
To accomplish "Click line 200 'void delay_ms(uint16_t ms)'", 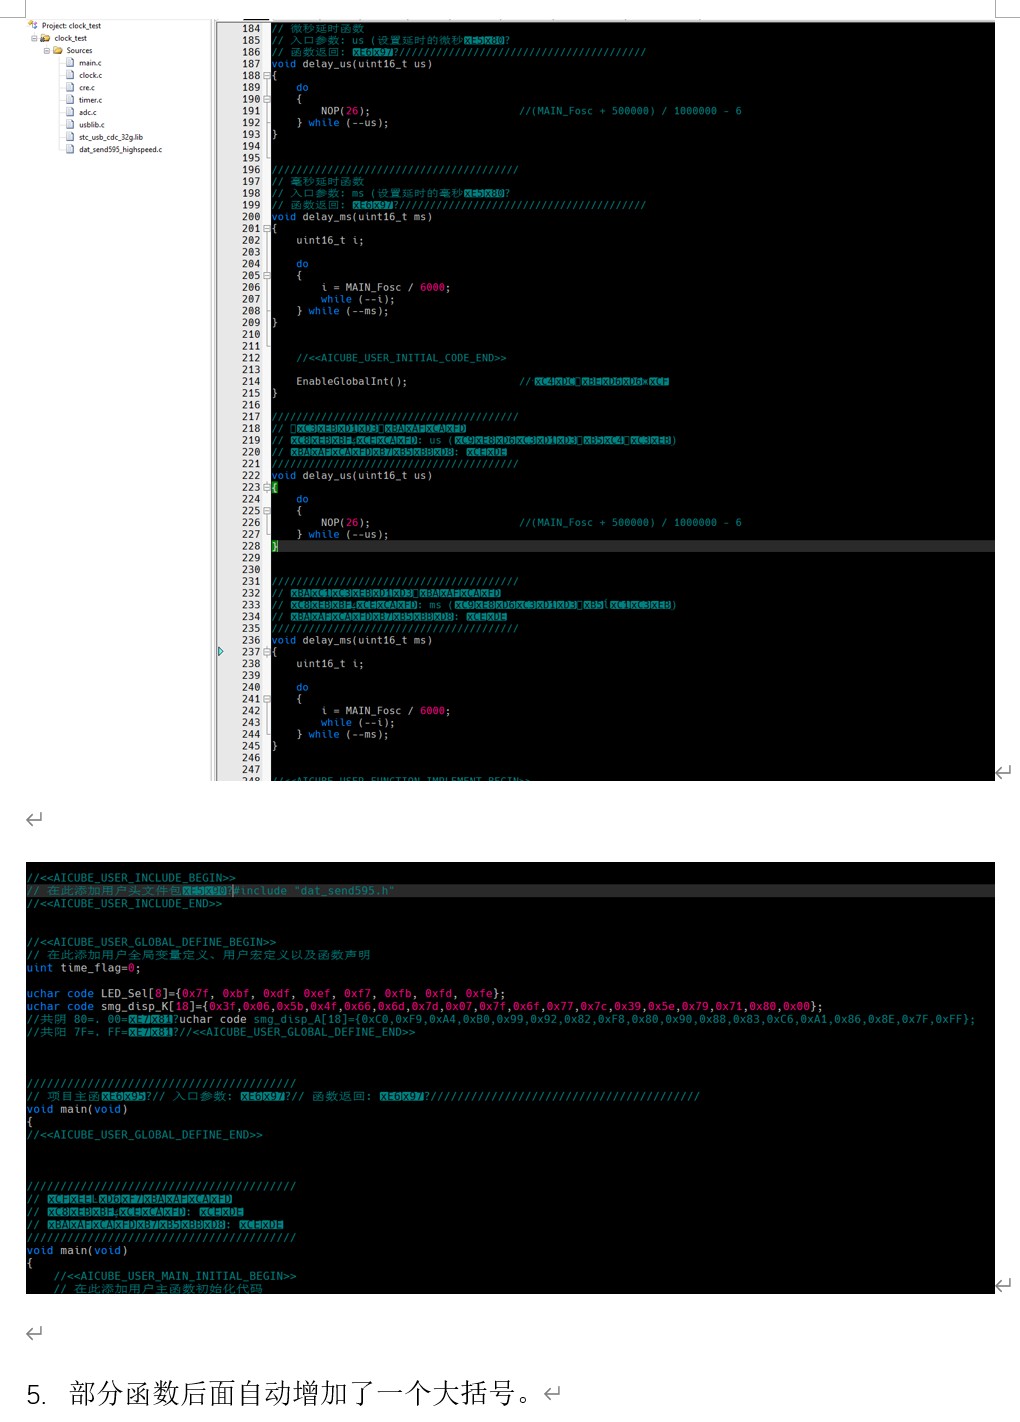I will [x=352, y=217].
